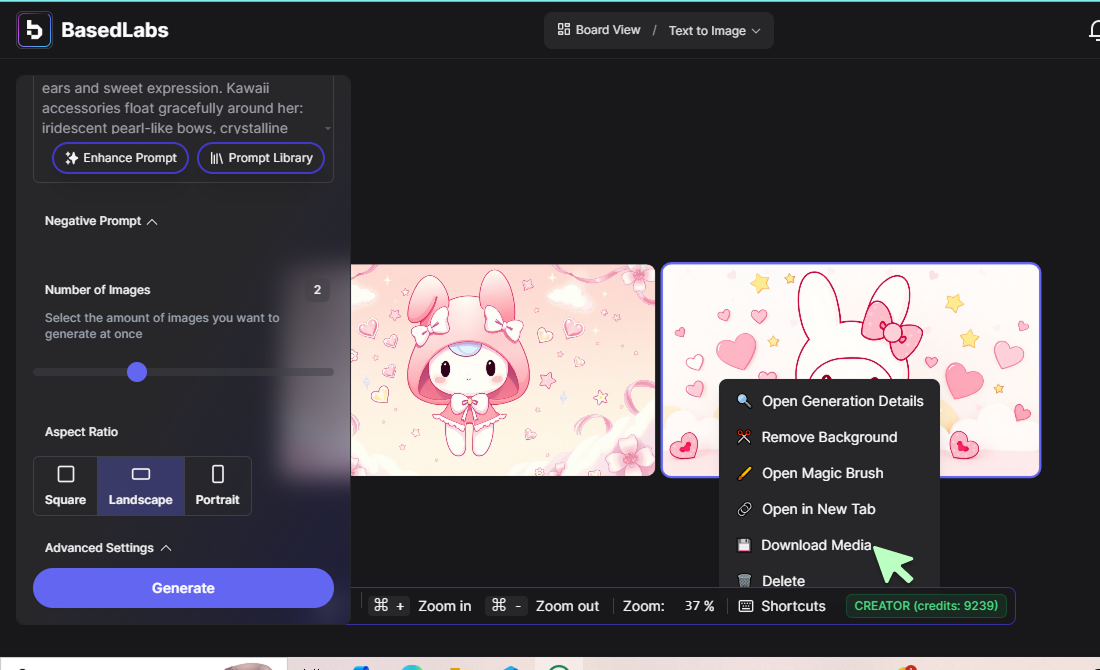Click the prompt textbox scroll arrow
This screenshot has height=670, width=1100.
coord(328,128)
